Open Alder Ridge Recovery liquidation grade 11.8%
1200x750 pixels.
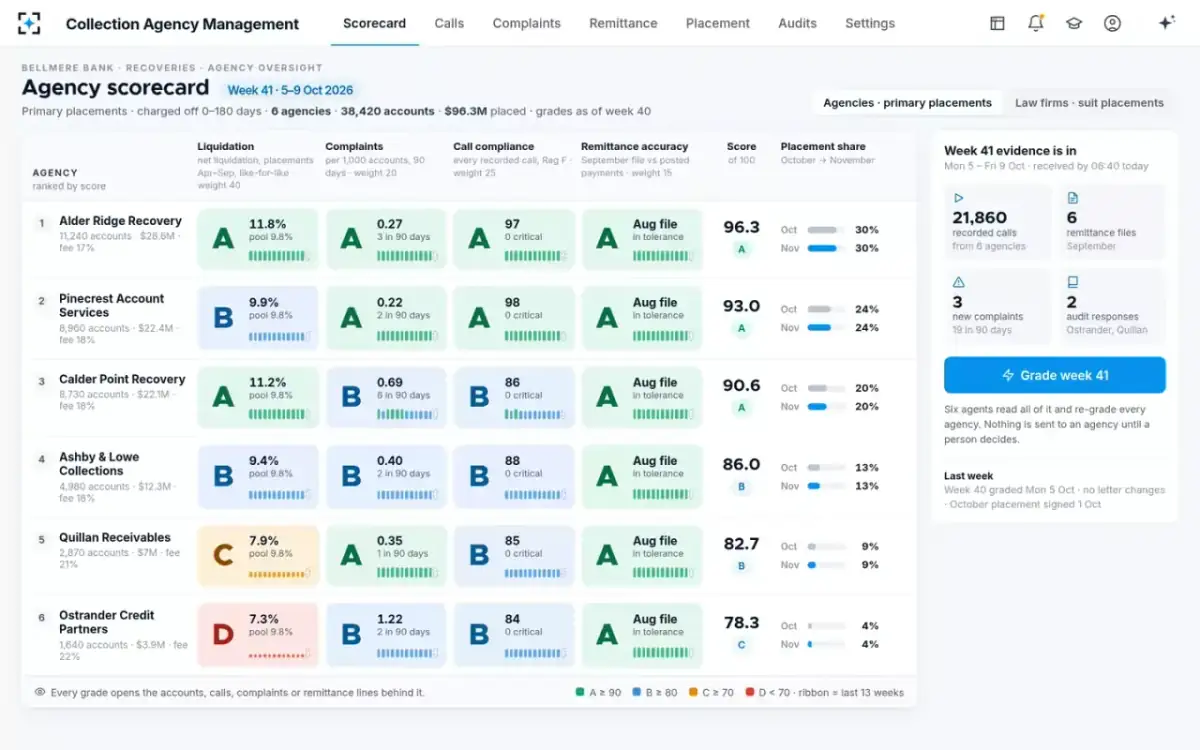pos(258,239)
